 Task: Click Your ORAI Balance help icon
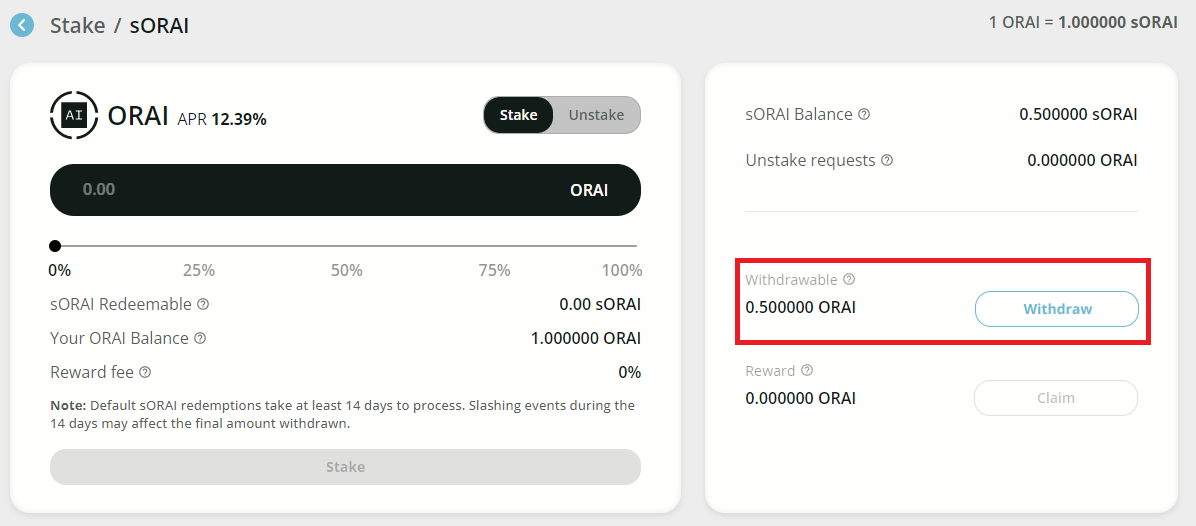[200, 338]
